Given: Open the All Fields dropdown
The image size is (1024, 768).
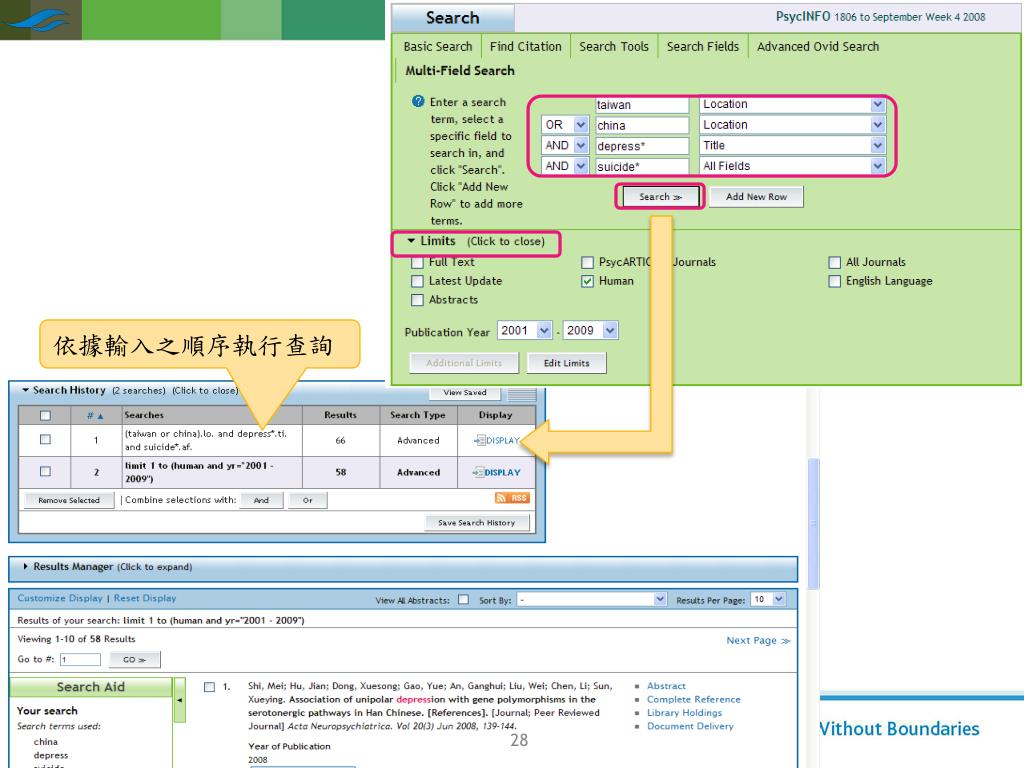Looking at the screenshot, I should tap(877, 167).
